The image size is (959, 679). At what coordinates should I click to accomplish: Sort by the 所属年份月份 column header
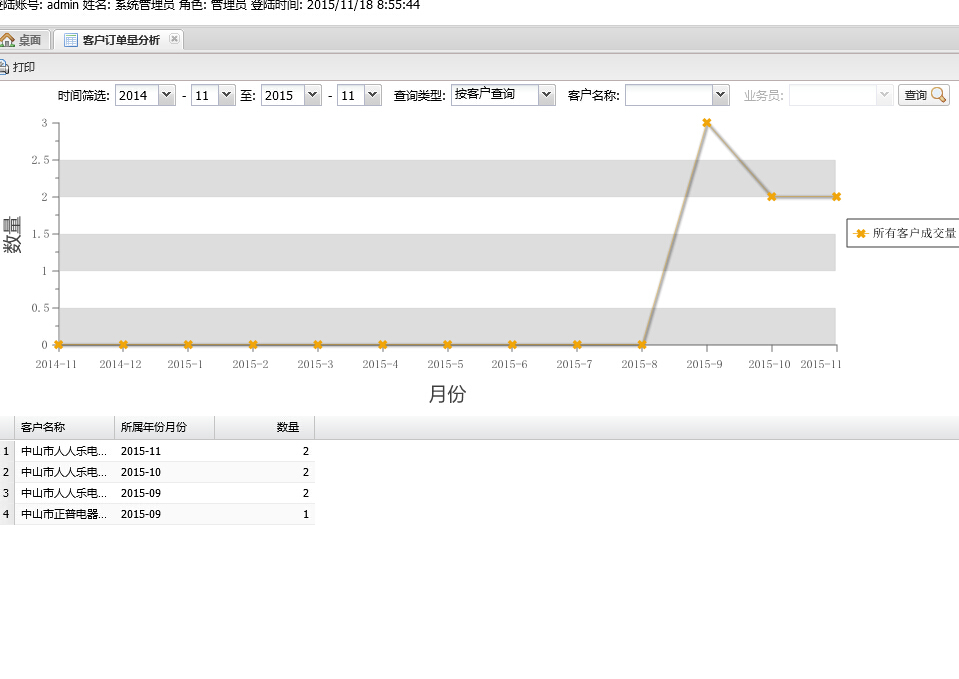click(x=164, y=427)
